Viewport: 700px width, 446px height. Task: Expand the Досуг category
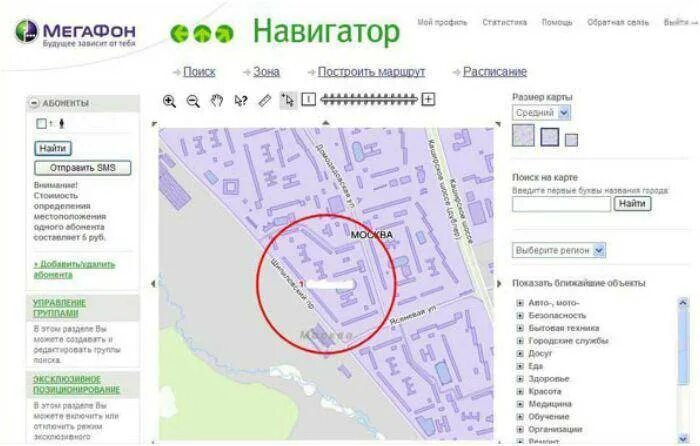pos(520,353)
